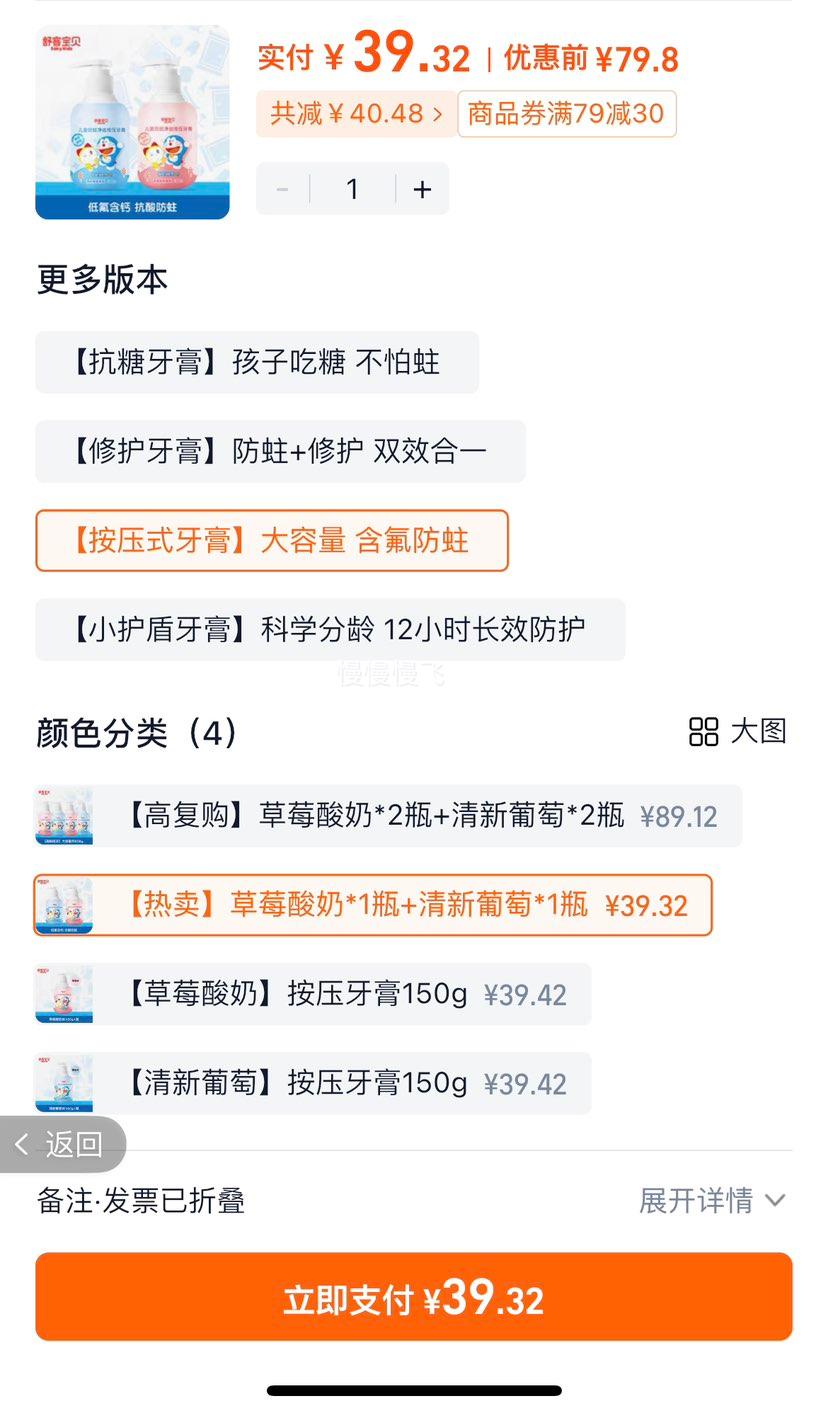Tap 立即支付 ¥39.32 button
The width and height of the screenshot is (828, 1413).
point(414,1297)
